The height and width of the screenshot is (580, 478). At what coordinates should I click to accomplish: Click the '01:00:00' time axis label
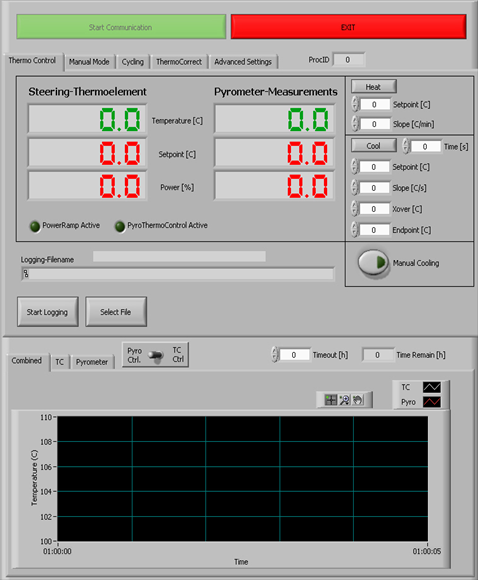pos(57,551)
